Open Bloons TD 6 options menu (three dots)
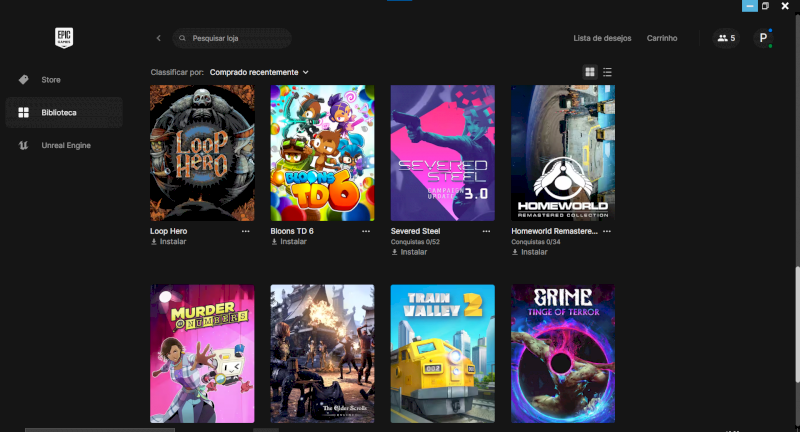Viewport: 800px width, 432px height. (366, 231)
